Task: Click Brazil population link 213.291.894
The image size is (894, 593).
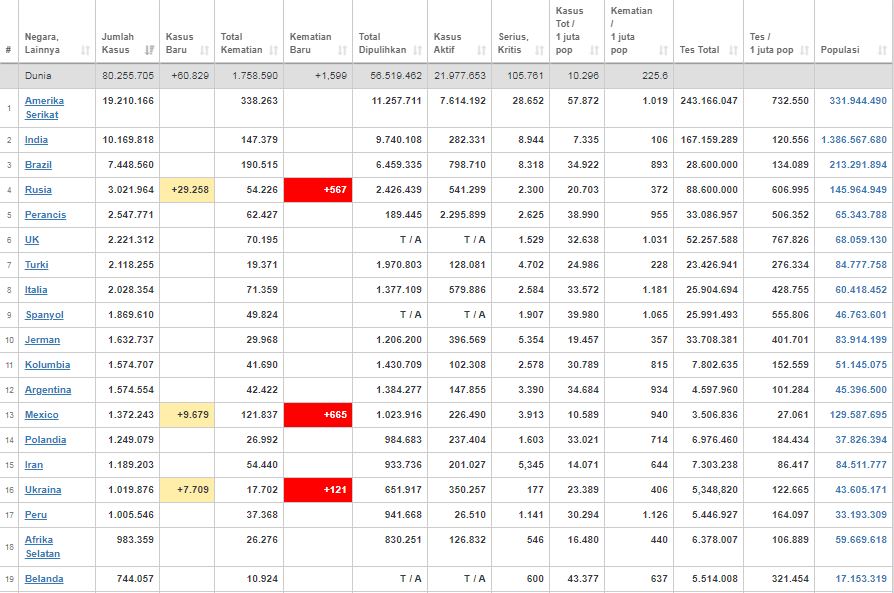Action: click(858, 165)
